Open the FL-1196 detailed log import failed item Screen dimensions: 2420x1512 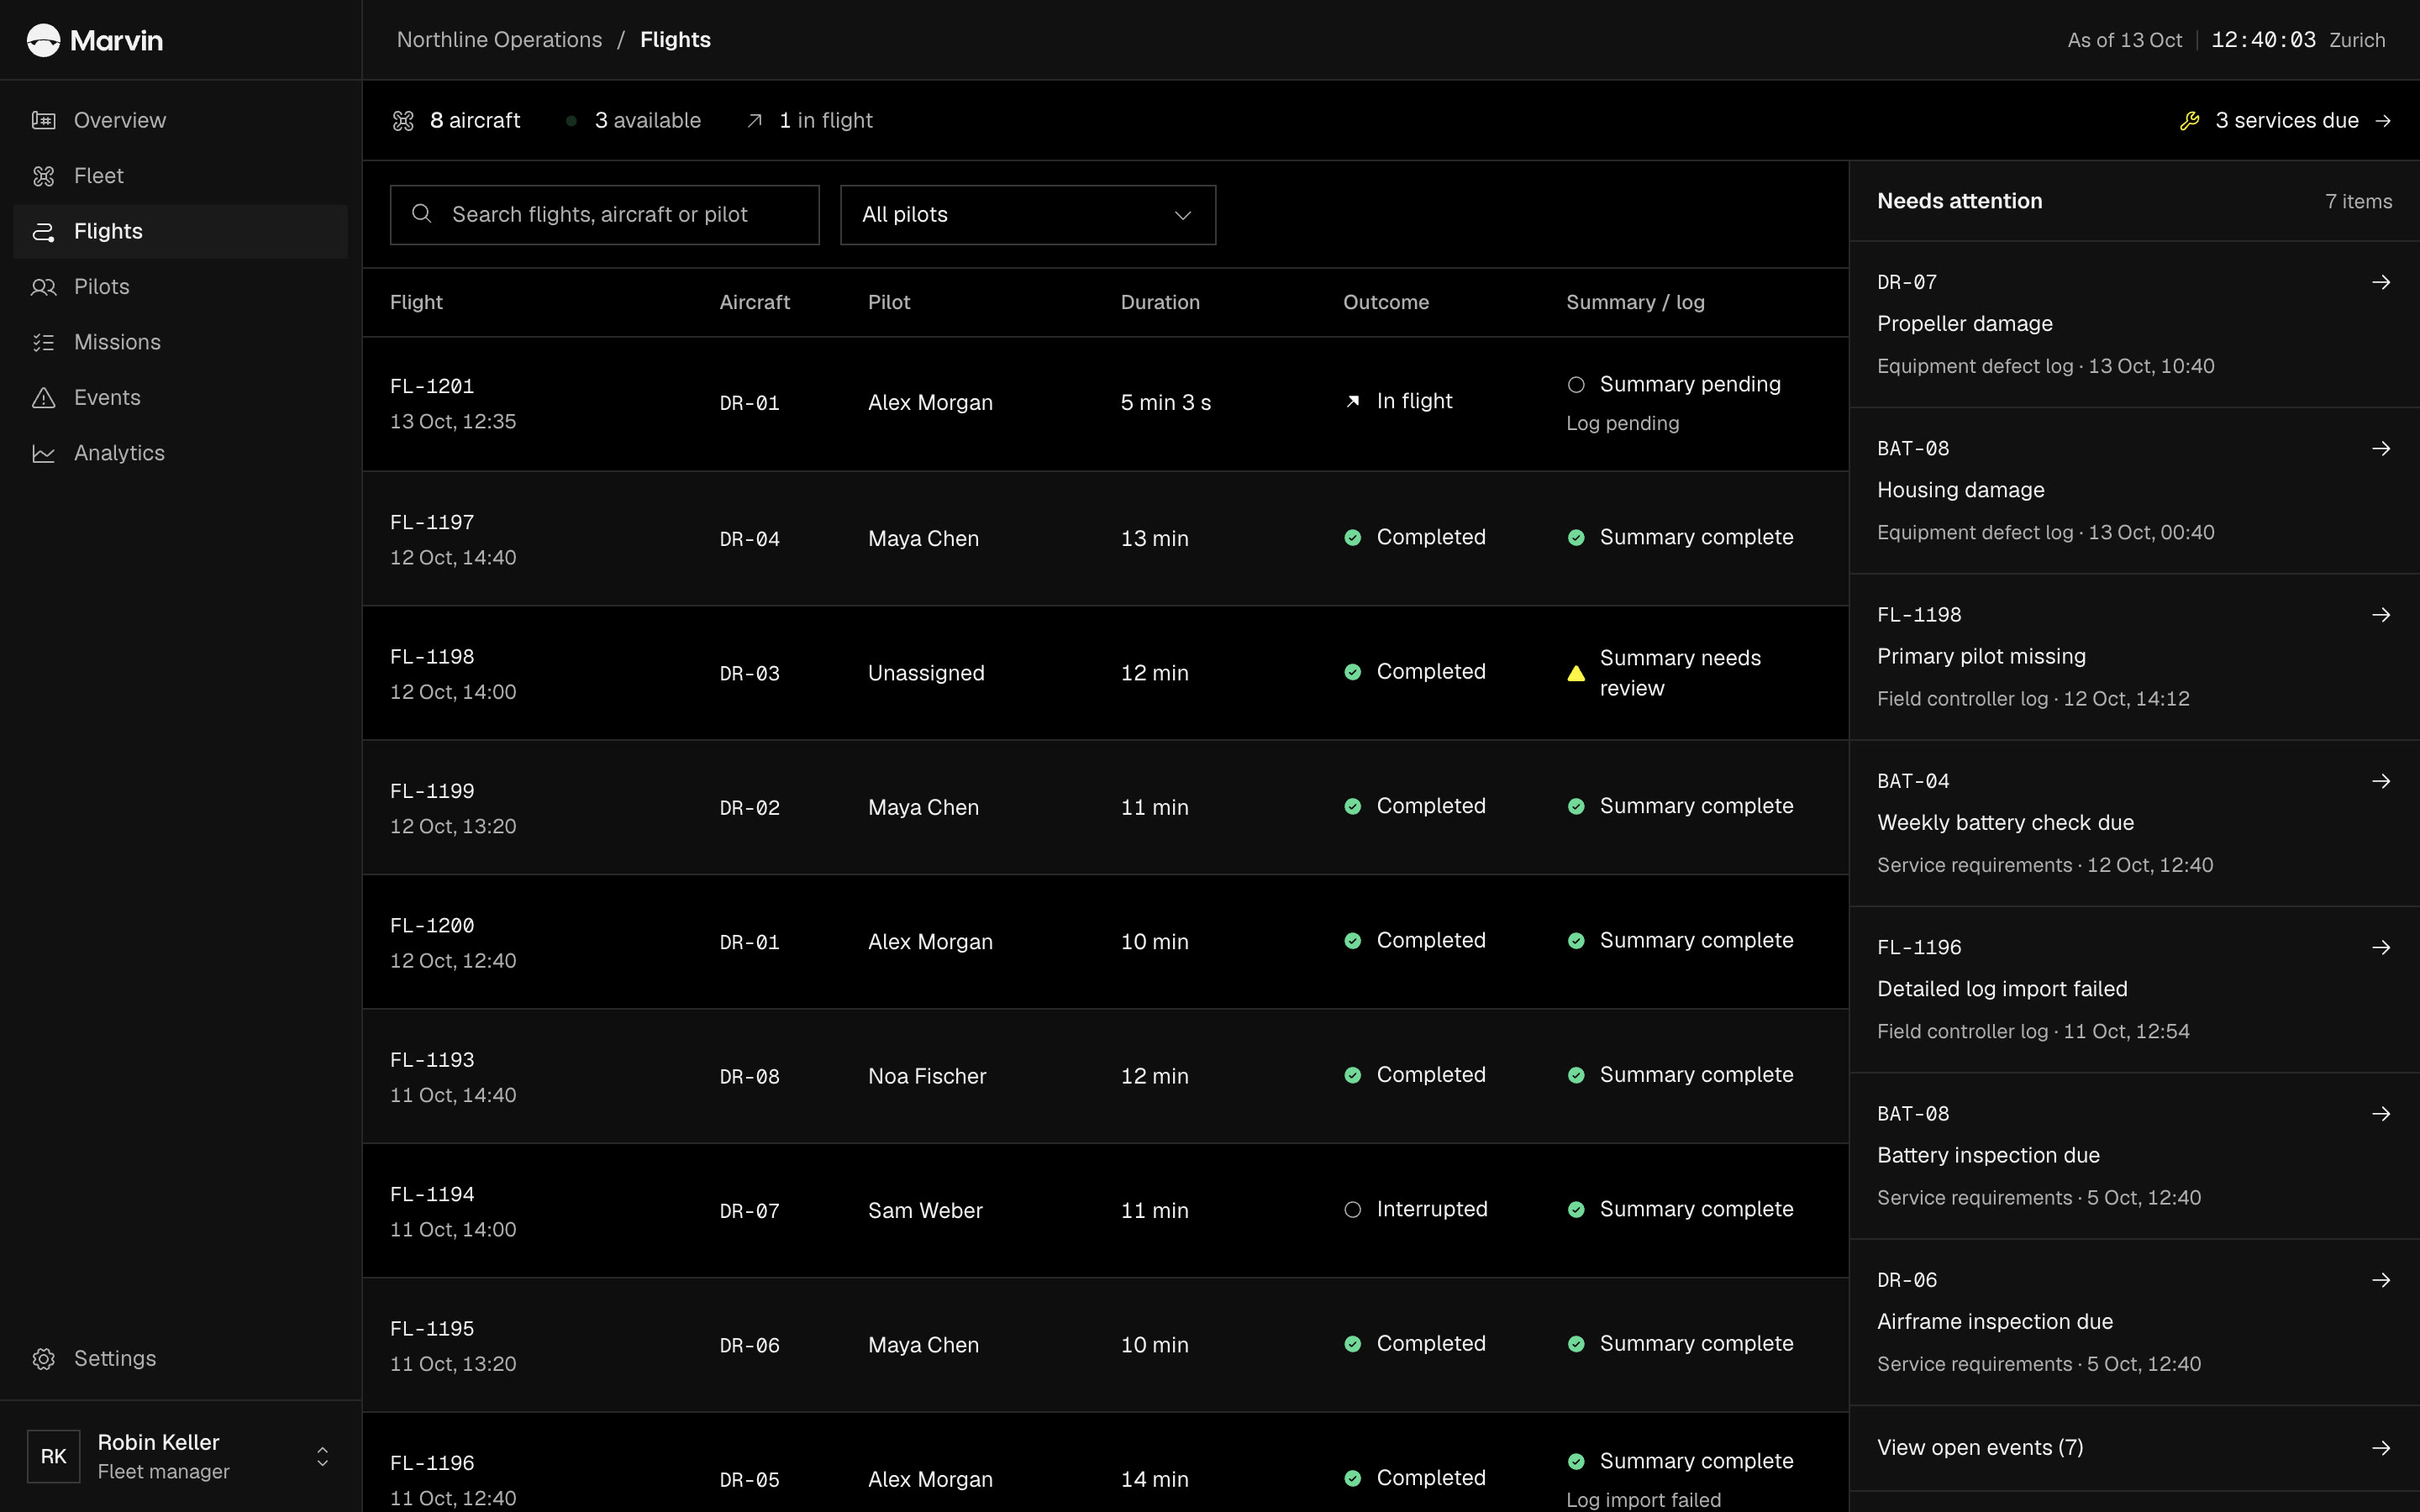tap(2134, 990)
